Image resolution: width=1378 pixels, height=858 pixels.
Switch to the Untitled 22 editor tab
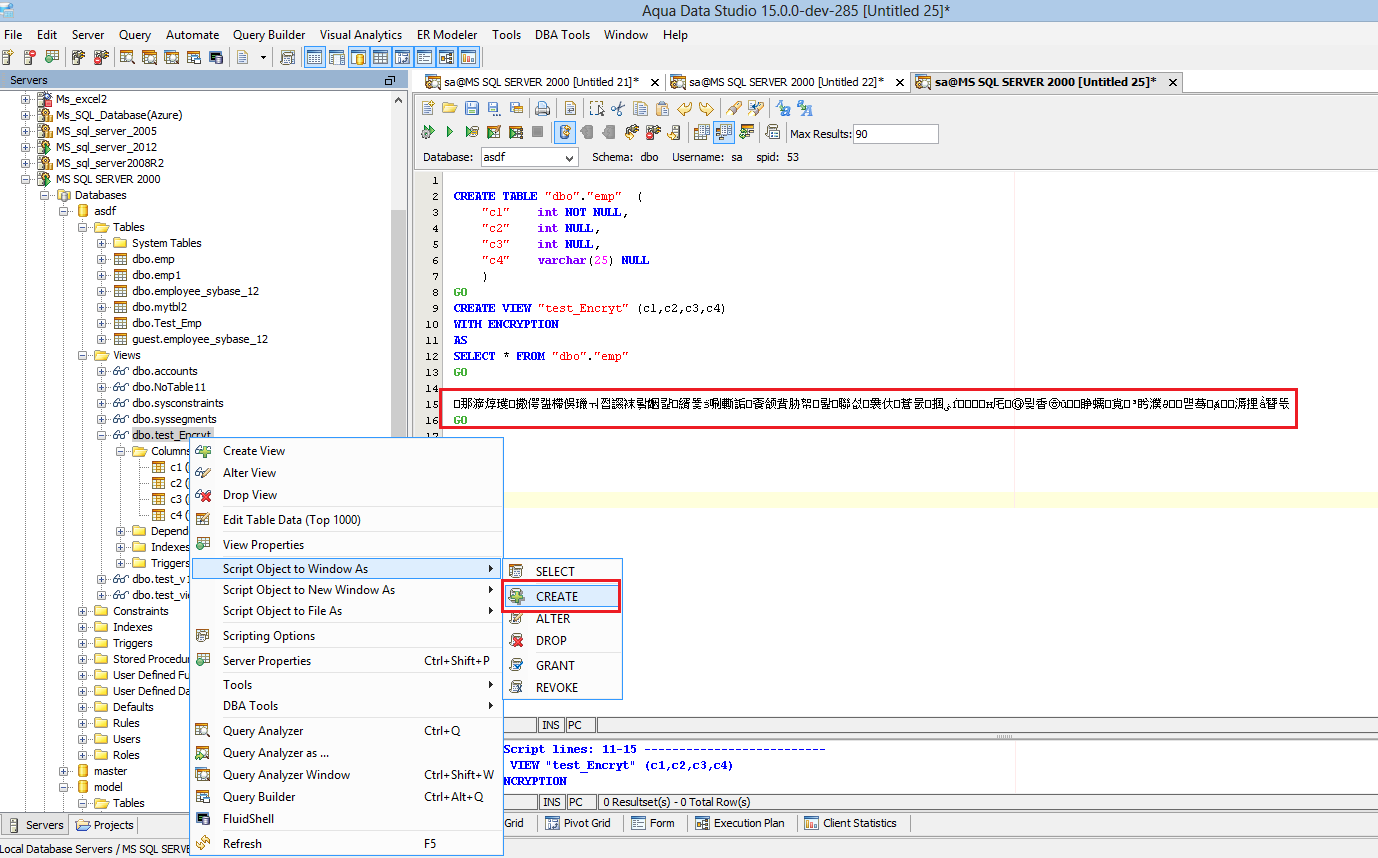point(786,82)
